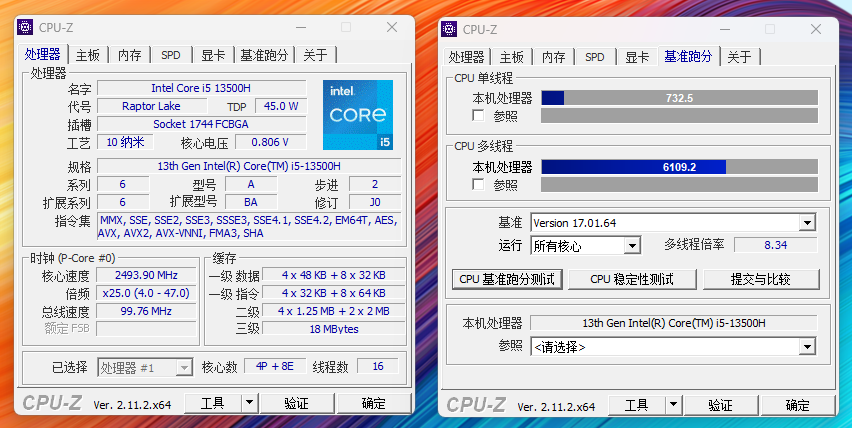Click the 多线程倍率 8.34 field

(775, 244)
